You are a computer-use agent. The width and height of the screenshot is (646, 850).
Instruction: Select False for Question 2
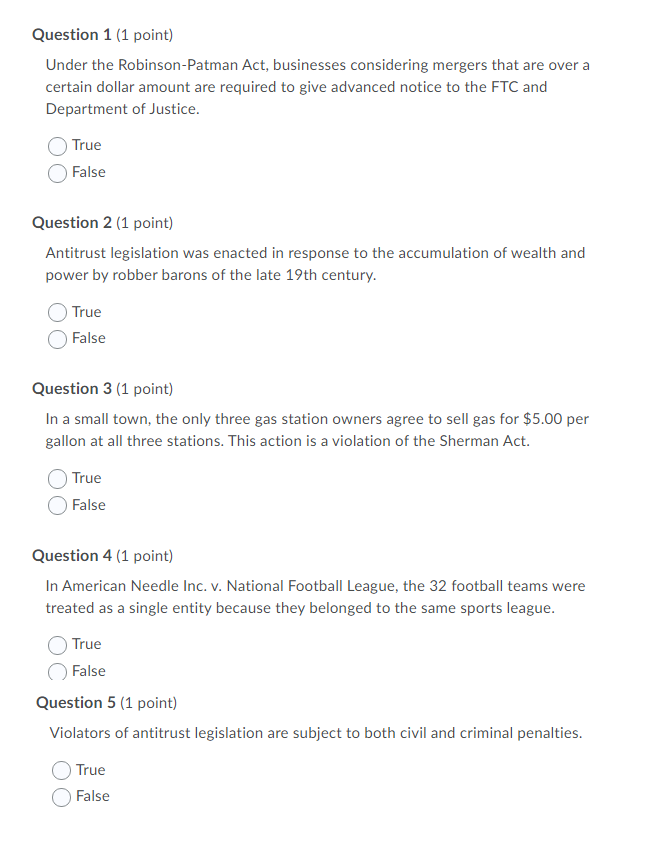point(58,338)
